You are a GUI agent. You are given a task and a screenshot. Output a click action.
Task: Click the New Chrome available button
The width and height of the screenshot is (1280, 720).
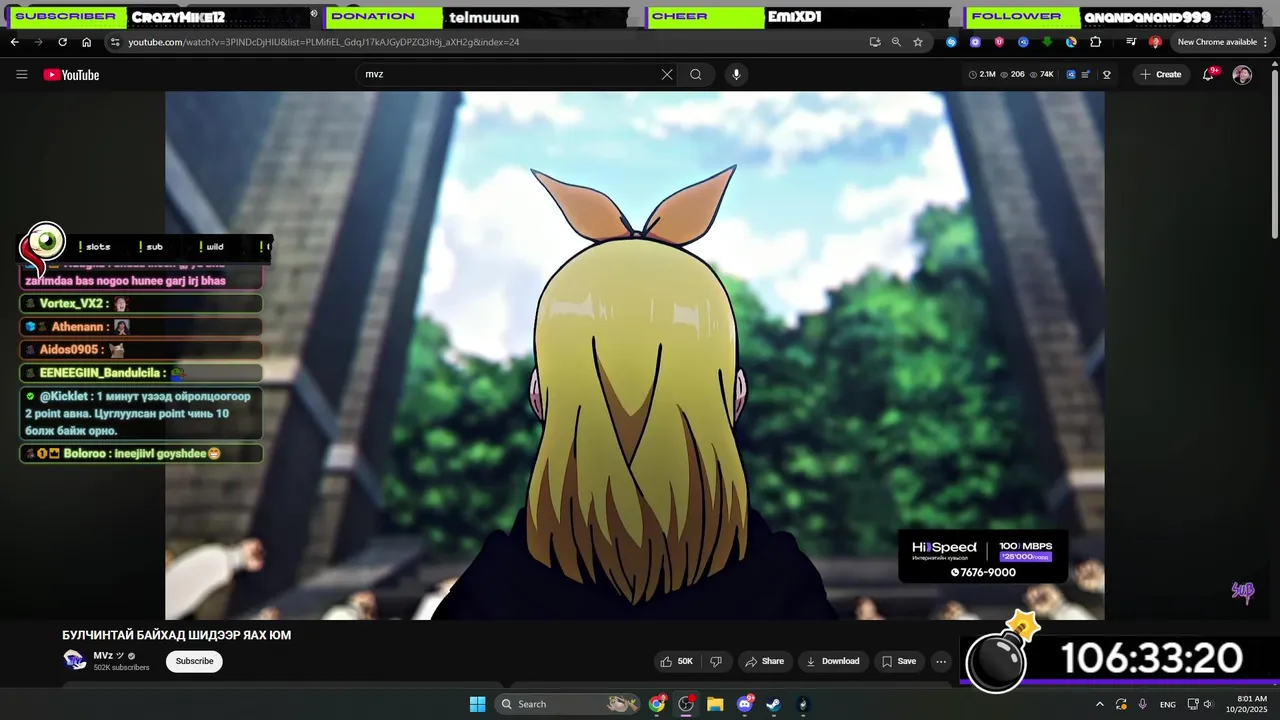tap(1217, 42)
